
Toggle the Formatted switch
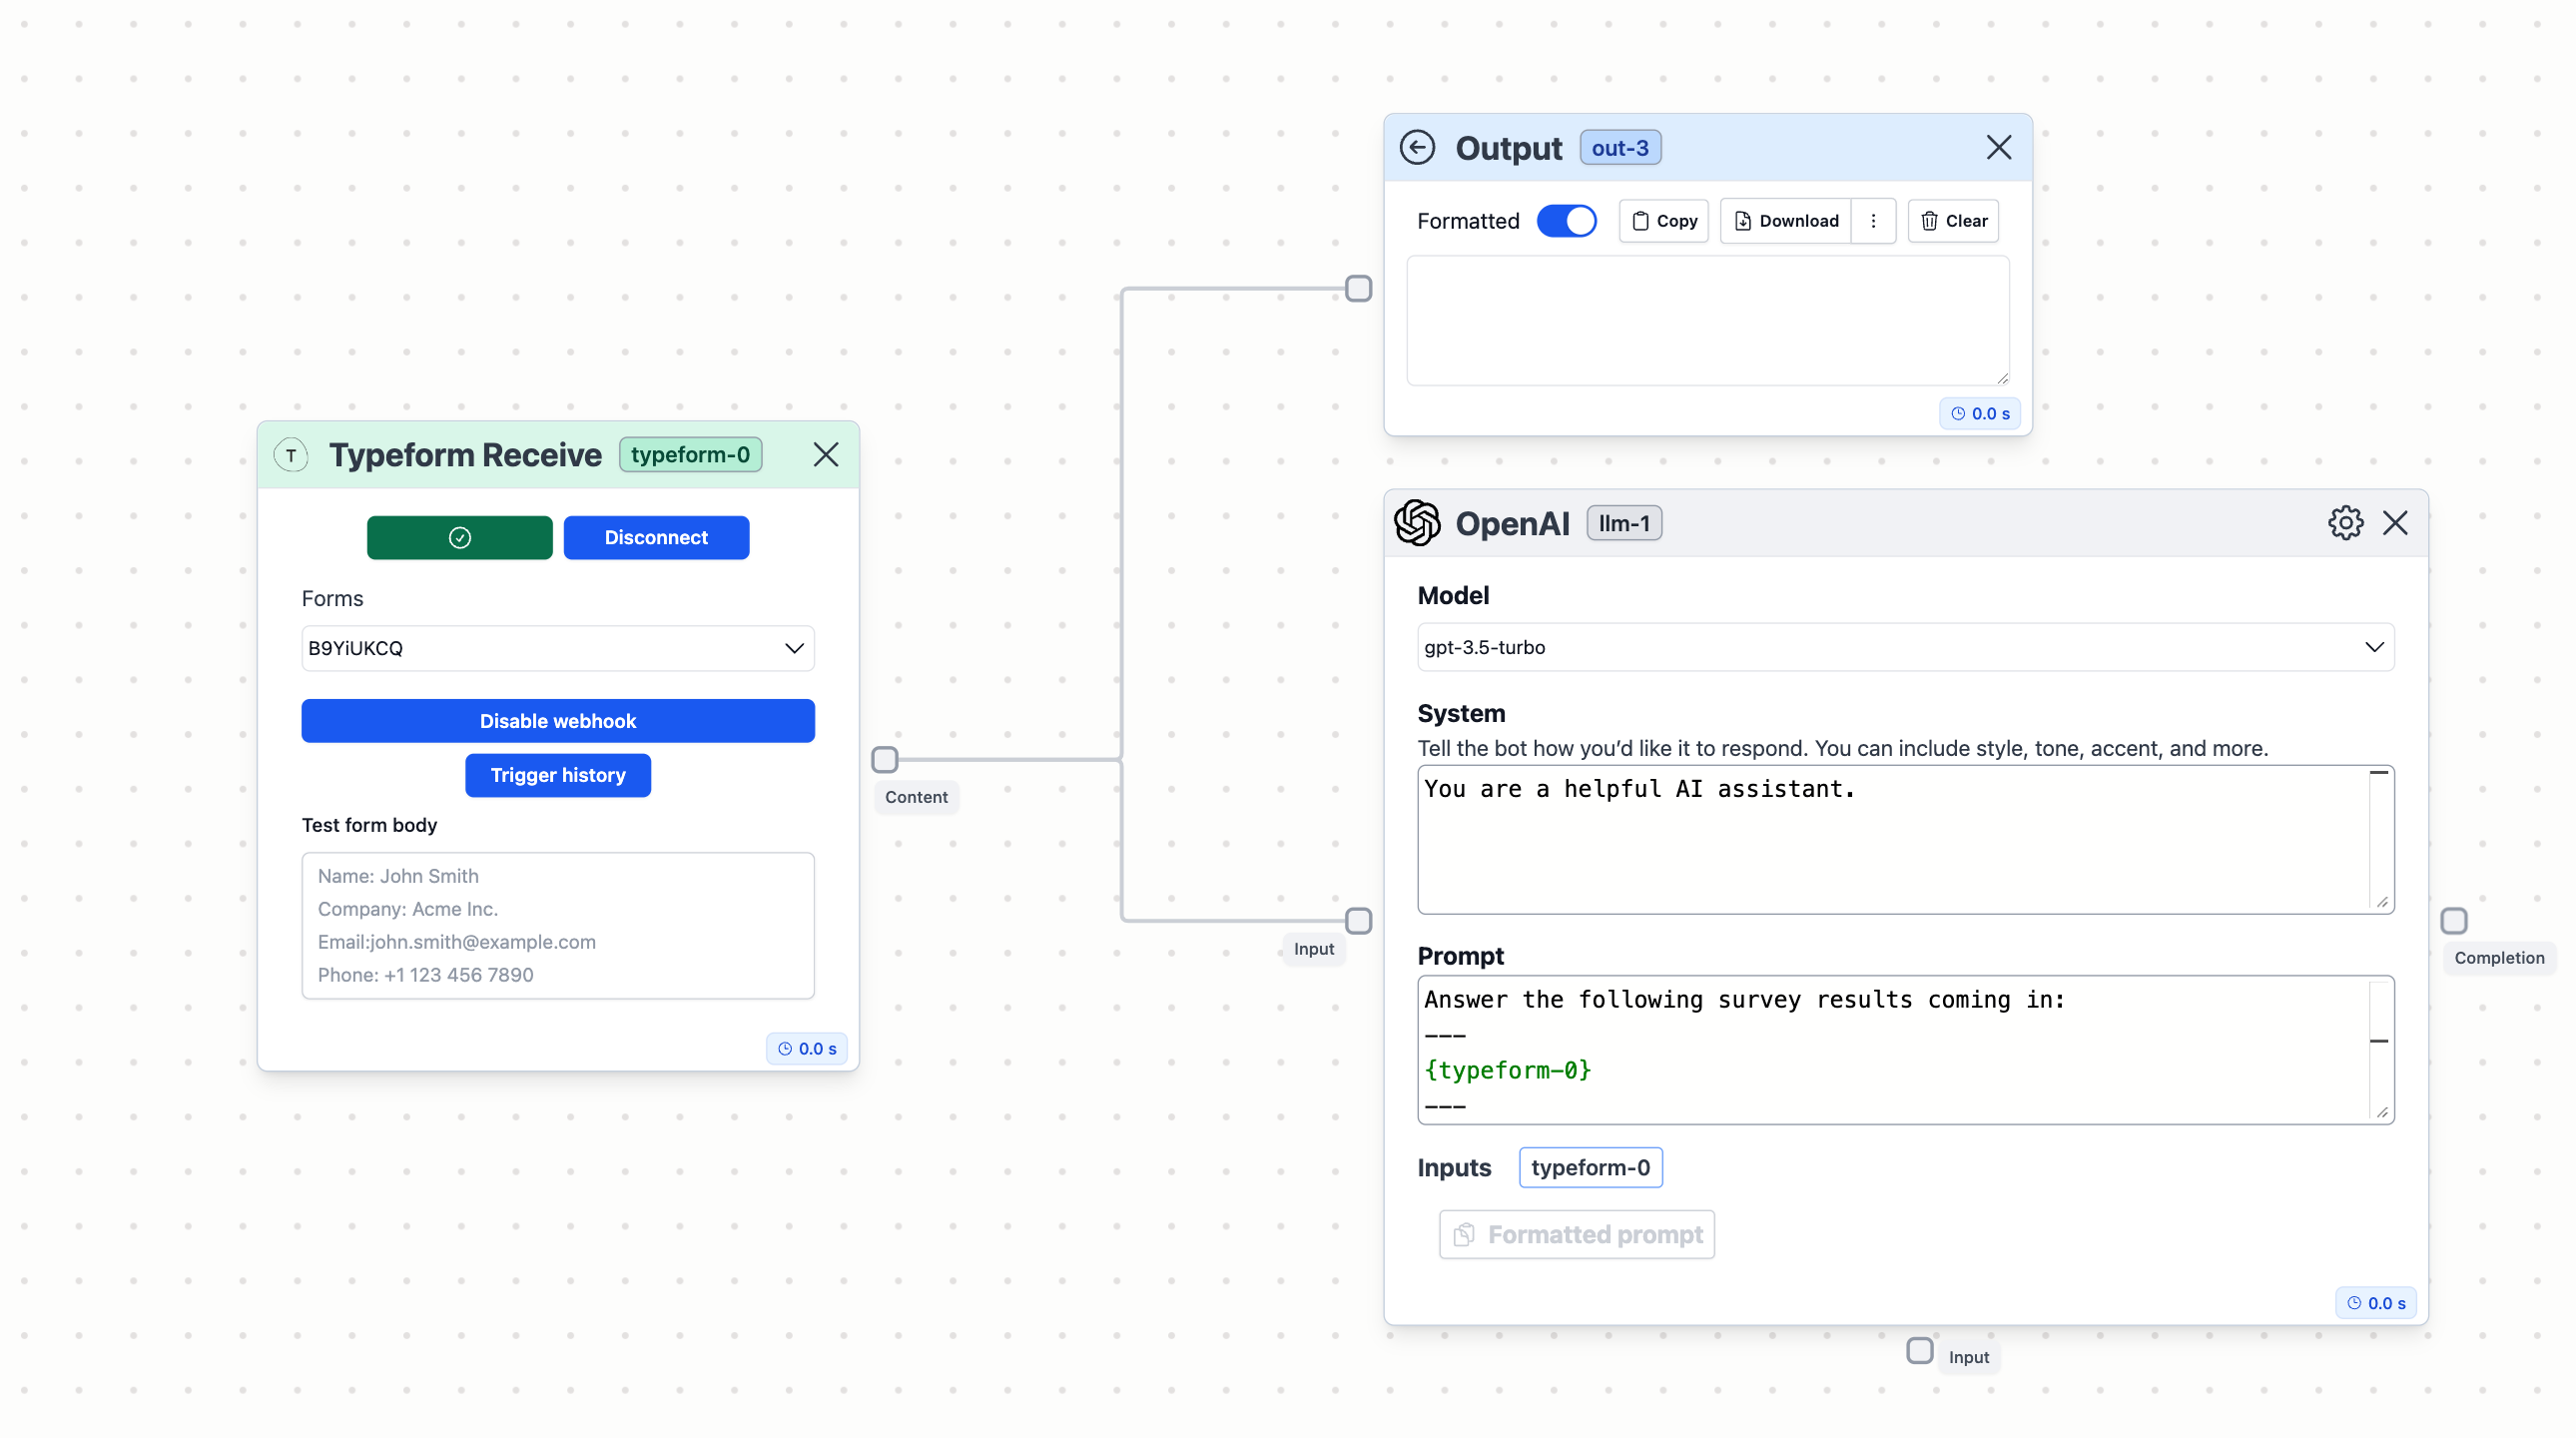[1566, 221]
